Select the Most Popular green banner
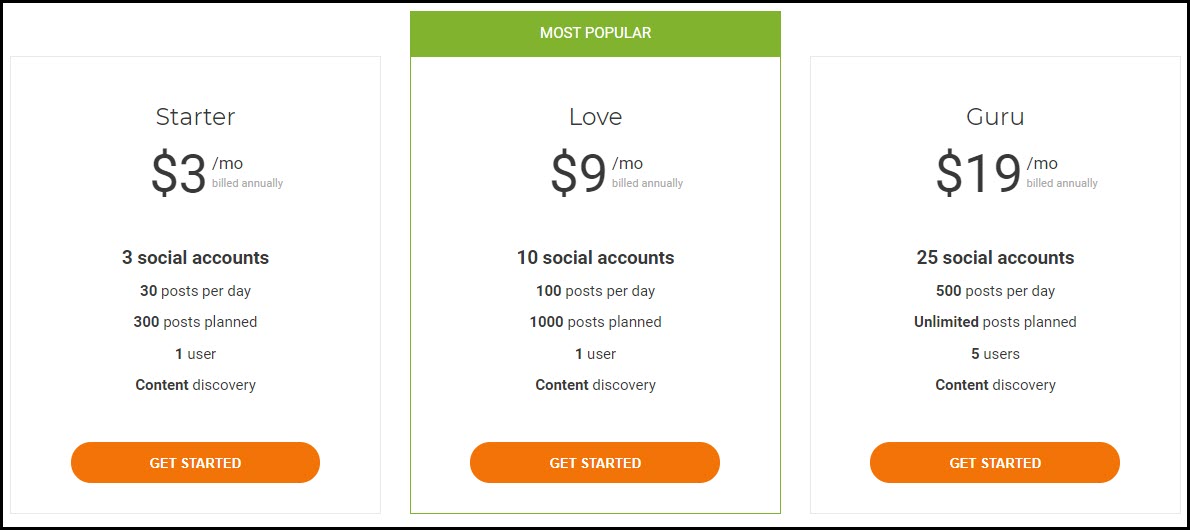This screenshot has width=1190, height=530. pos(595,33)
